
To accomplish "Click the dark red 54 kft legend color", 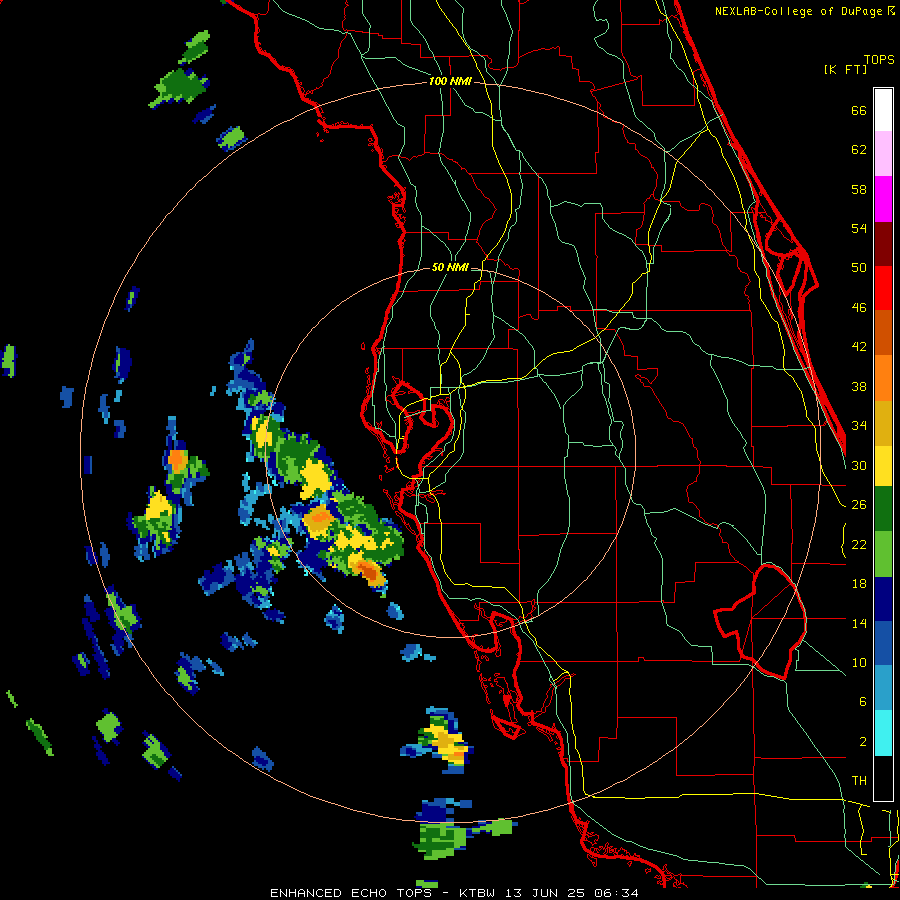I will point(883,243).
